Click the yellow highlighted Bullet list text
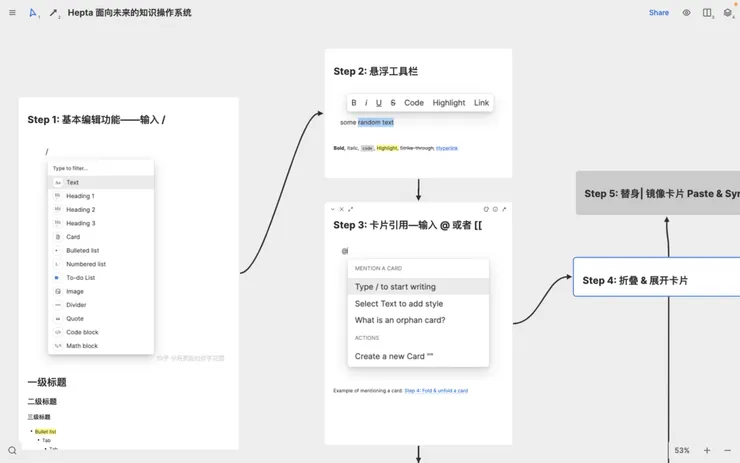The image size is (740, 463). tap(45, 431)
